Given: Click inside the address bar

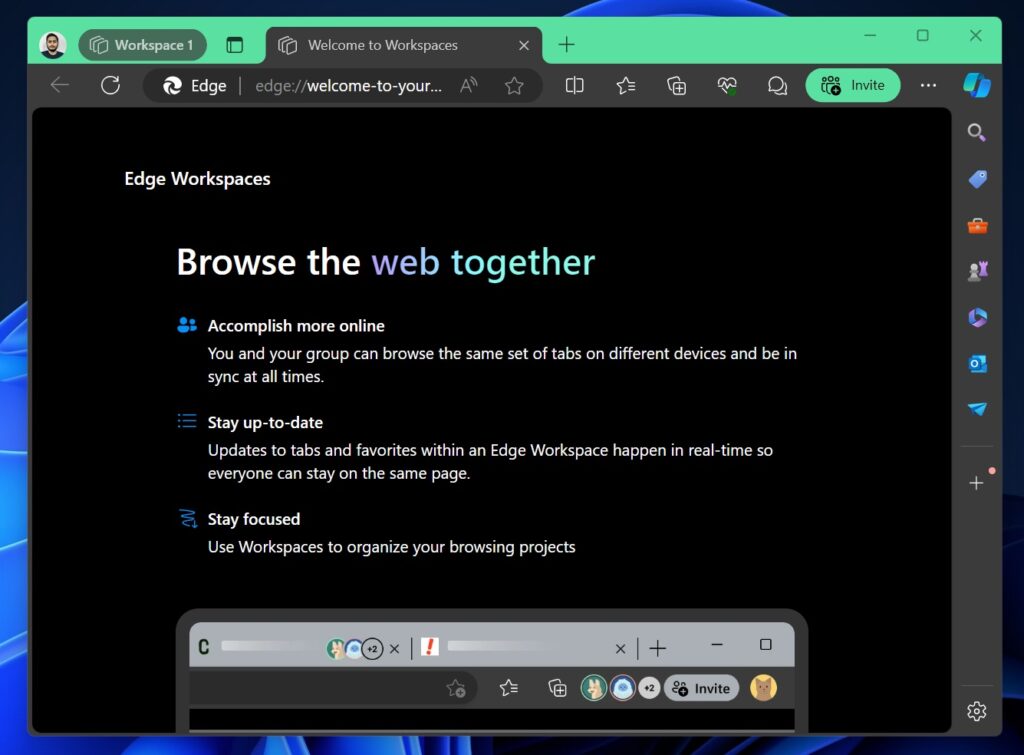Looking at the screenshot, I should [340, 85].
